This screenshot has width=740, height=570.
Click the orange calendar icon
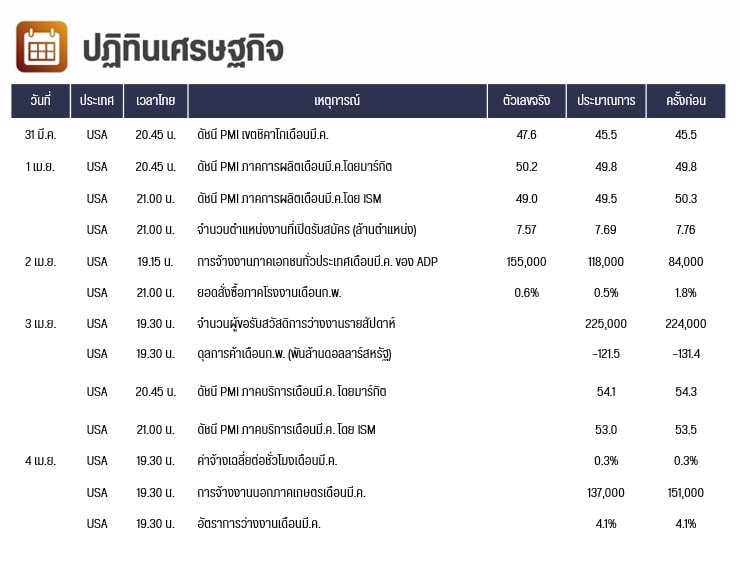pyautogui.click(x=42, y=47)
